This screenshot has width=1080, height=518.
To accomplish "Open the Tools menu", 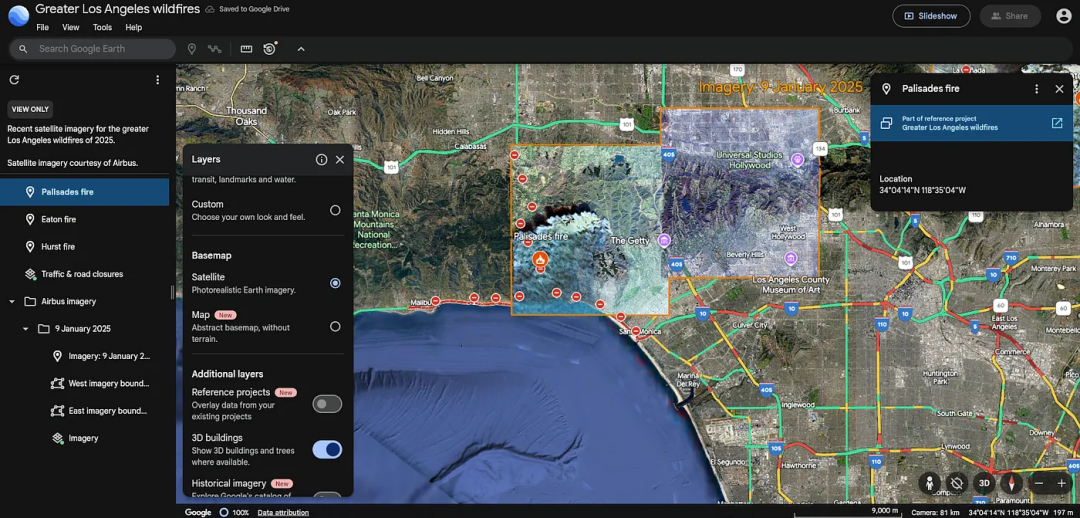I will click(x=102, y=28).
